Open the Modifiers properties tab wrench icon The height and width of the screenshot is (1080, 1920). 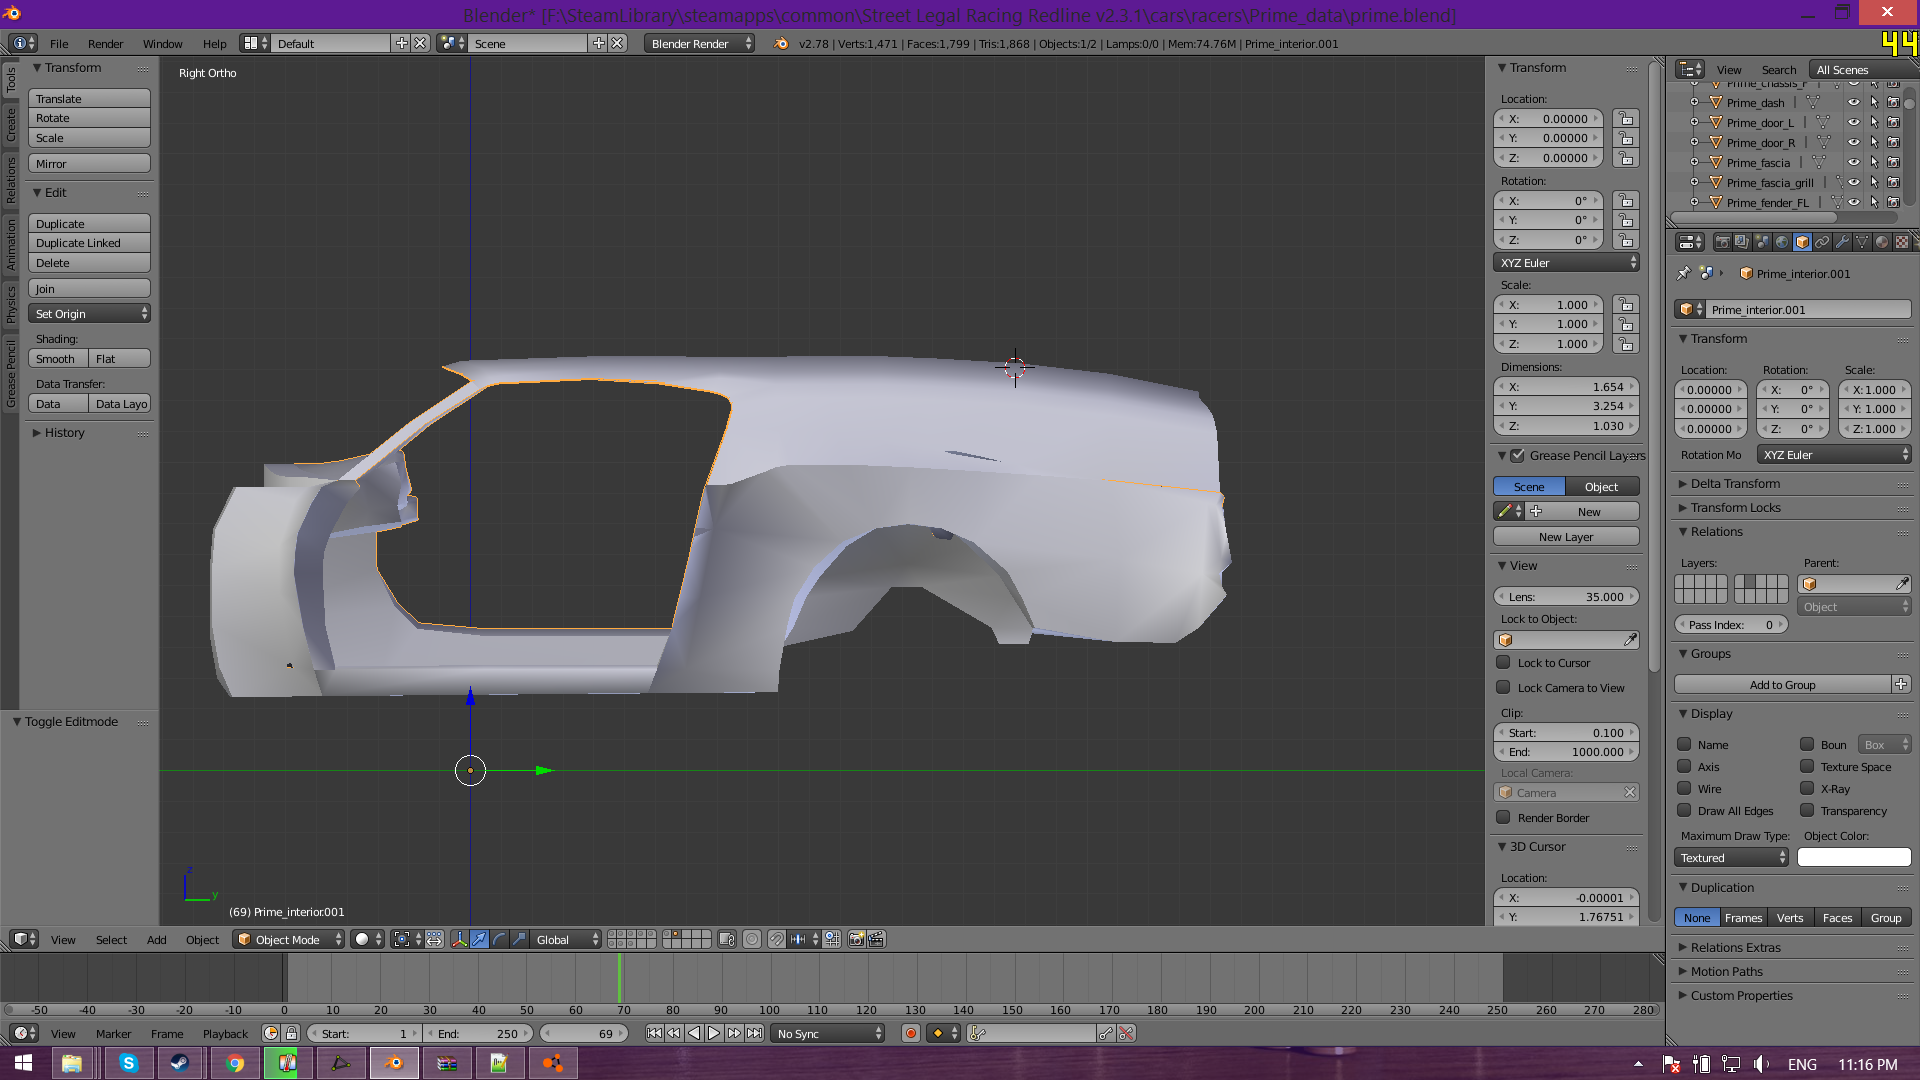[1842, 242]
